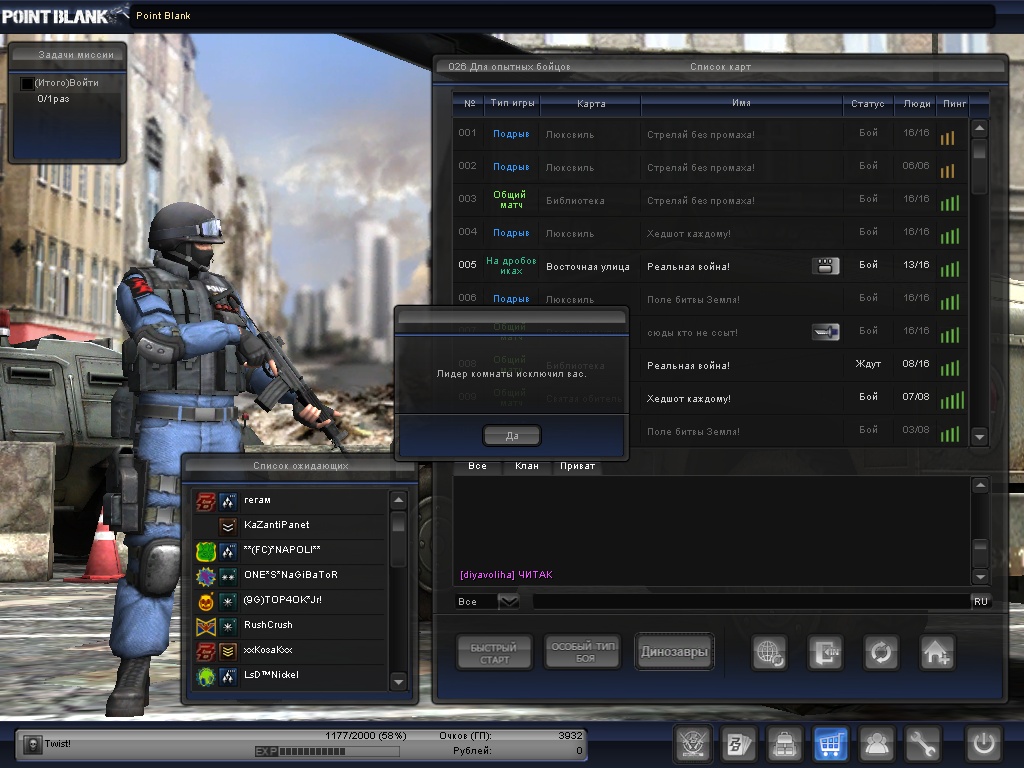Refresh the room list
The height and width of the screenshot is (768, 1024).
(x=881, y=653)
